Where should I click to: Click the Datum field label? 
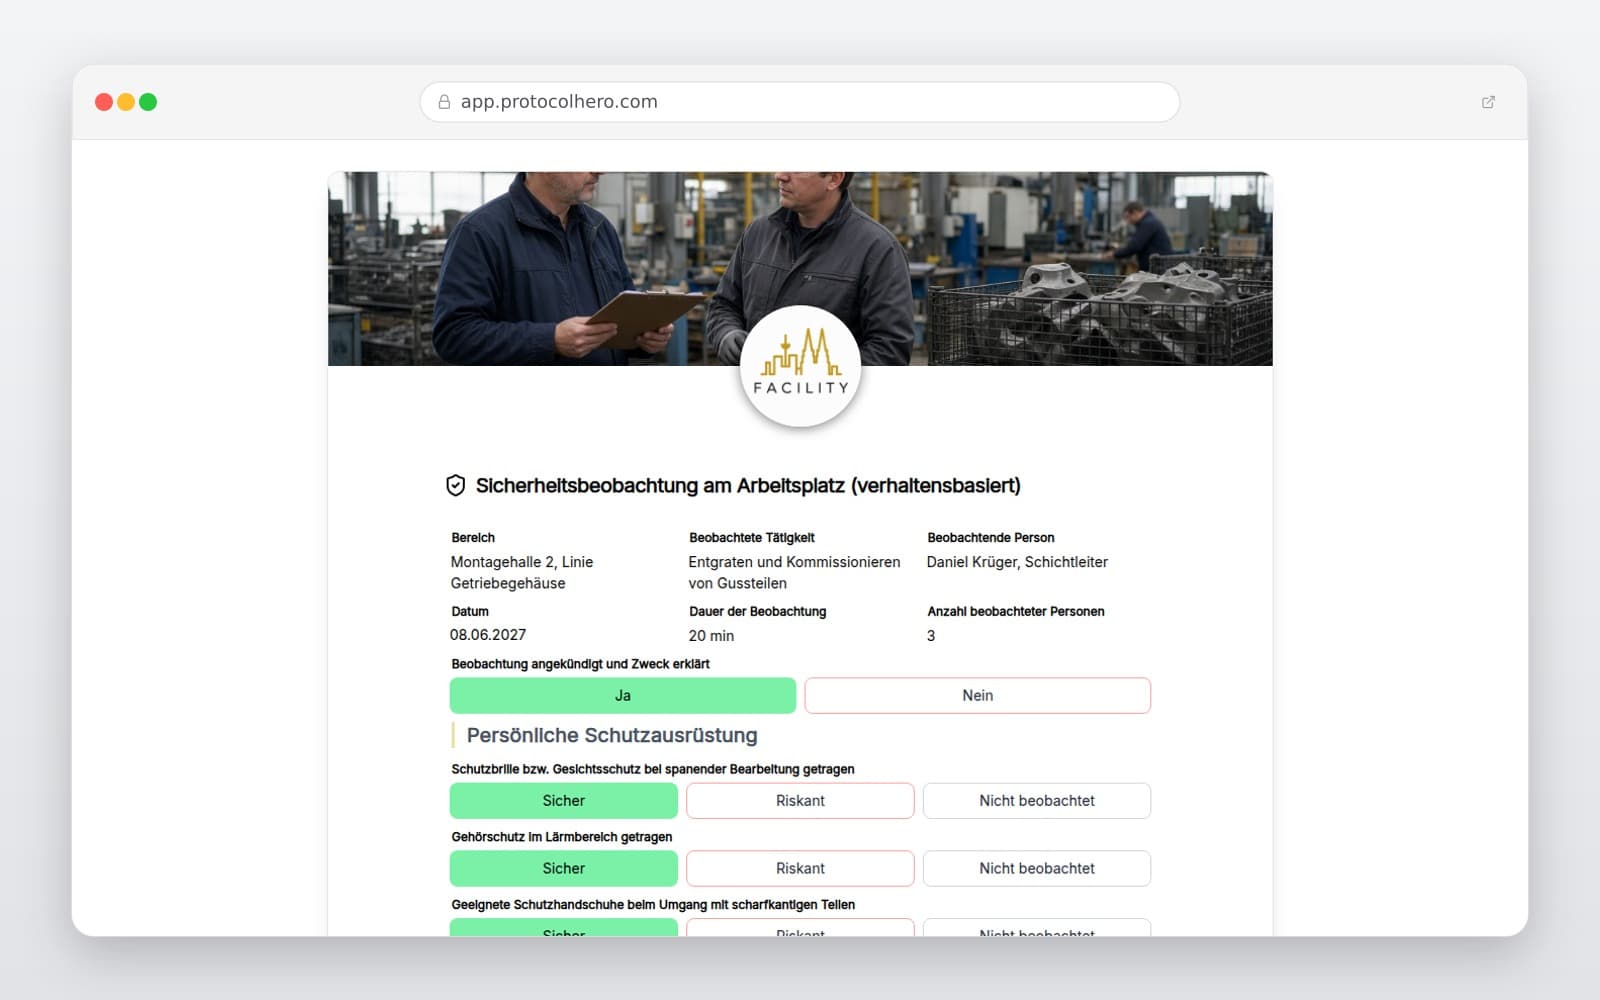pos(470,612)
